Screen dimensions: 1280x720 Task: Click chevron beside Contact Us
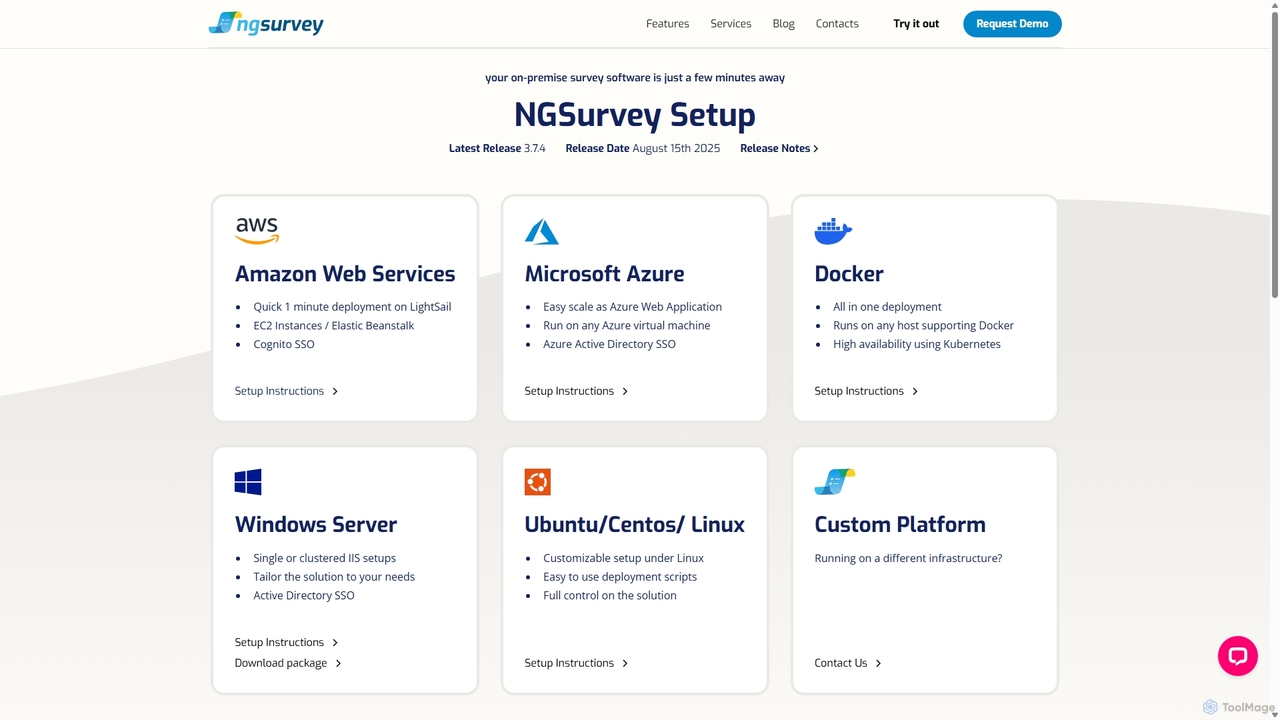click(x=878, y=663)
